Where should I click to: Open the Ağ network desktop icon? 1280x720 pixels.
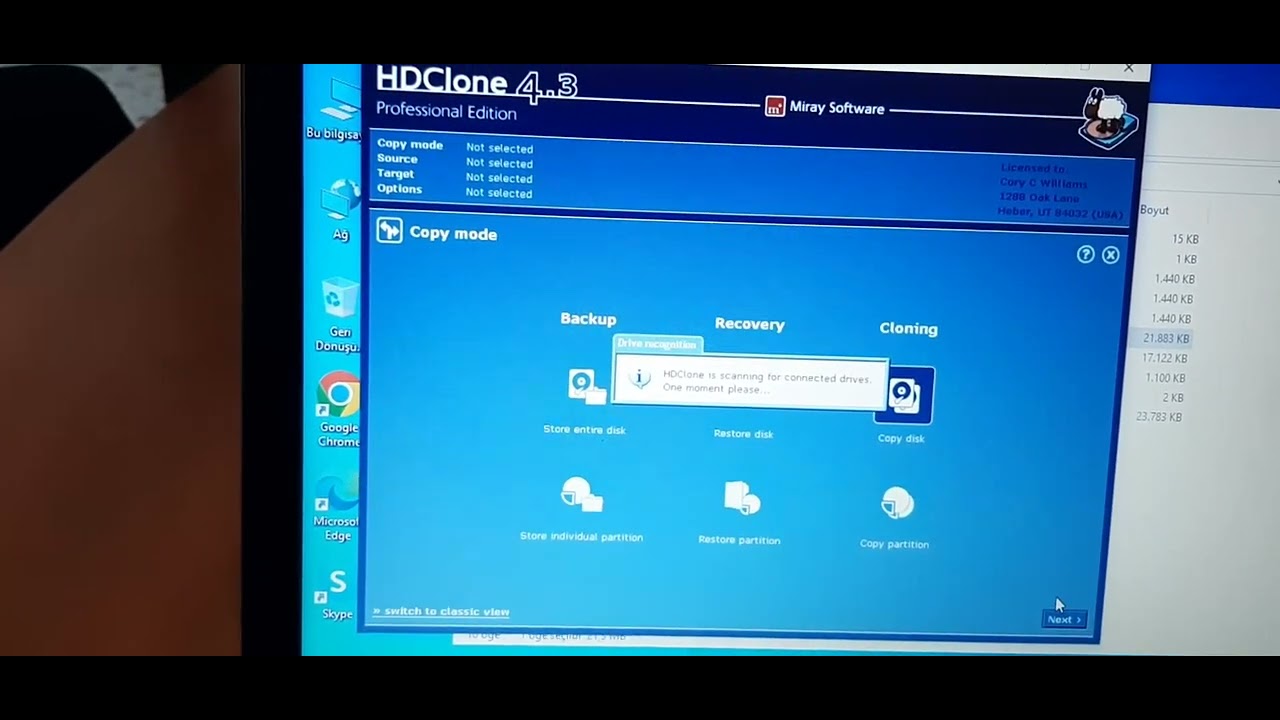click(x=341, y=202)
